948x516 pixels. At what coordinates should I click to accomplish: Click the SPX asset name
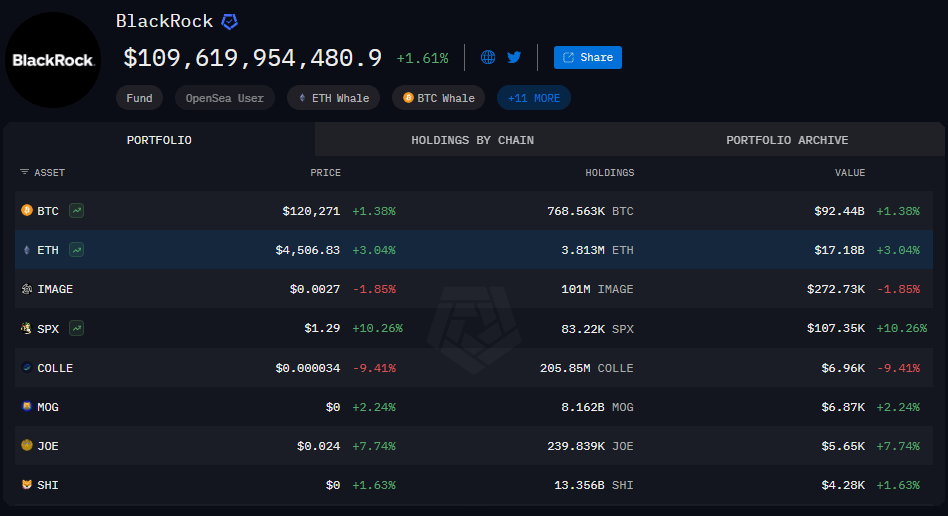(x=48, y=329)
